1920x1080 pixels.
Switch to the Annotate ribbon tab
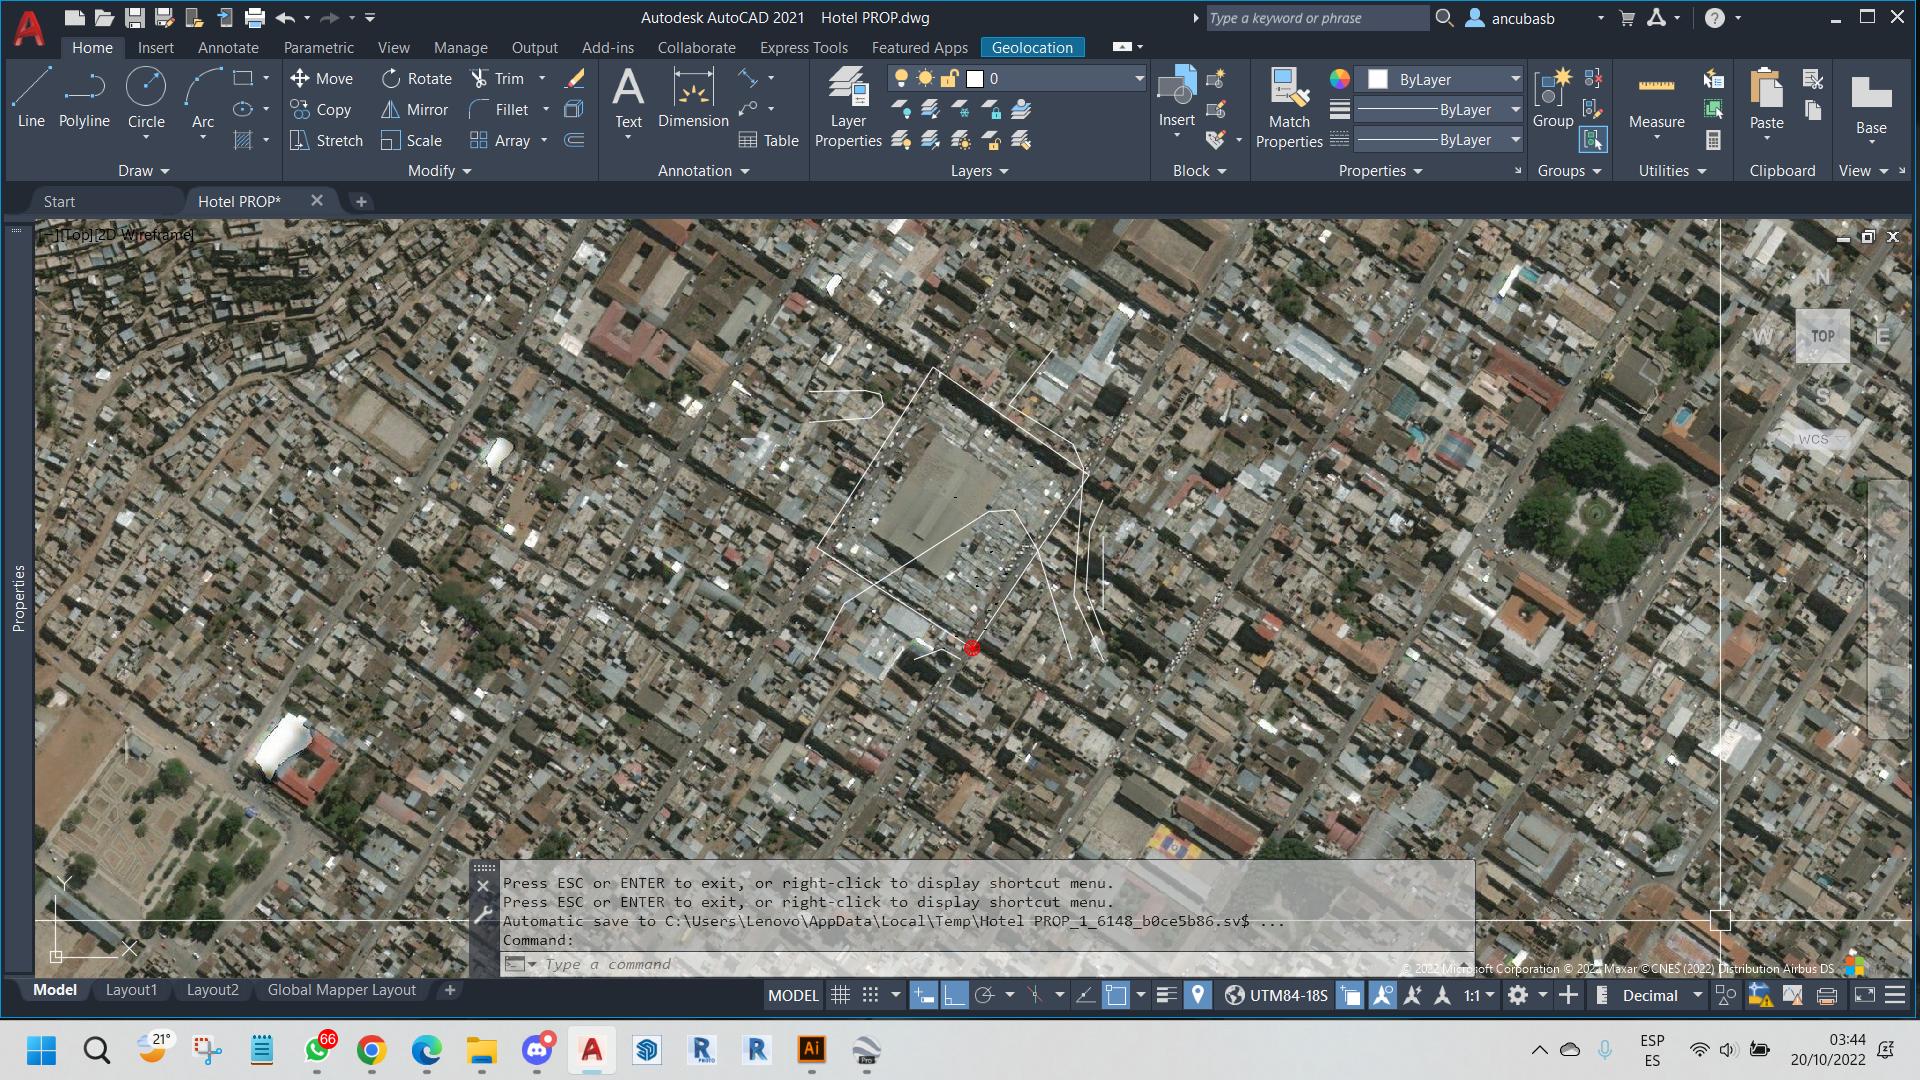click(x=228, y=47)
